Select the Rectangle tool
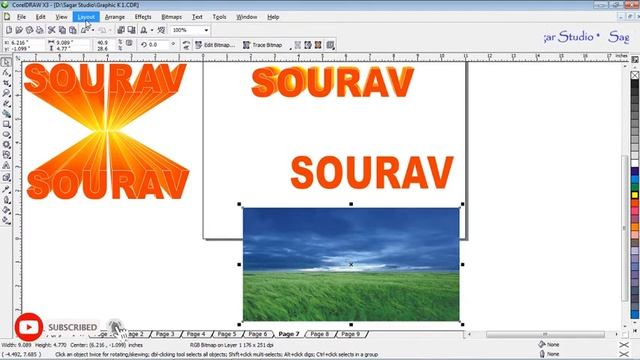 pos(6,124)
